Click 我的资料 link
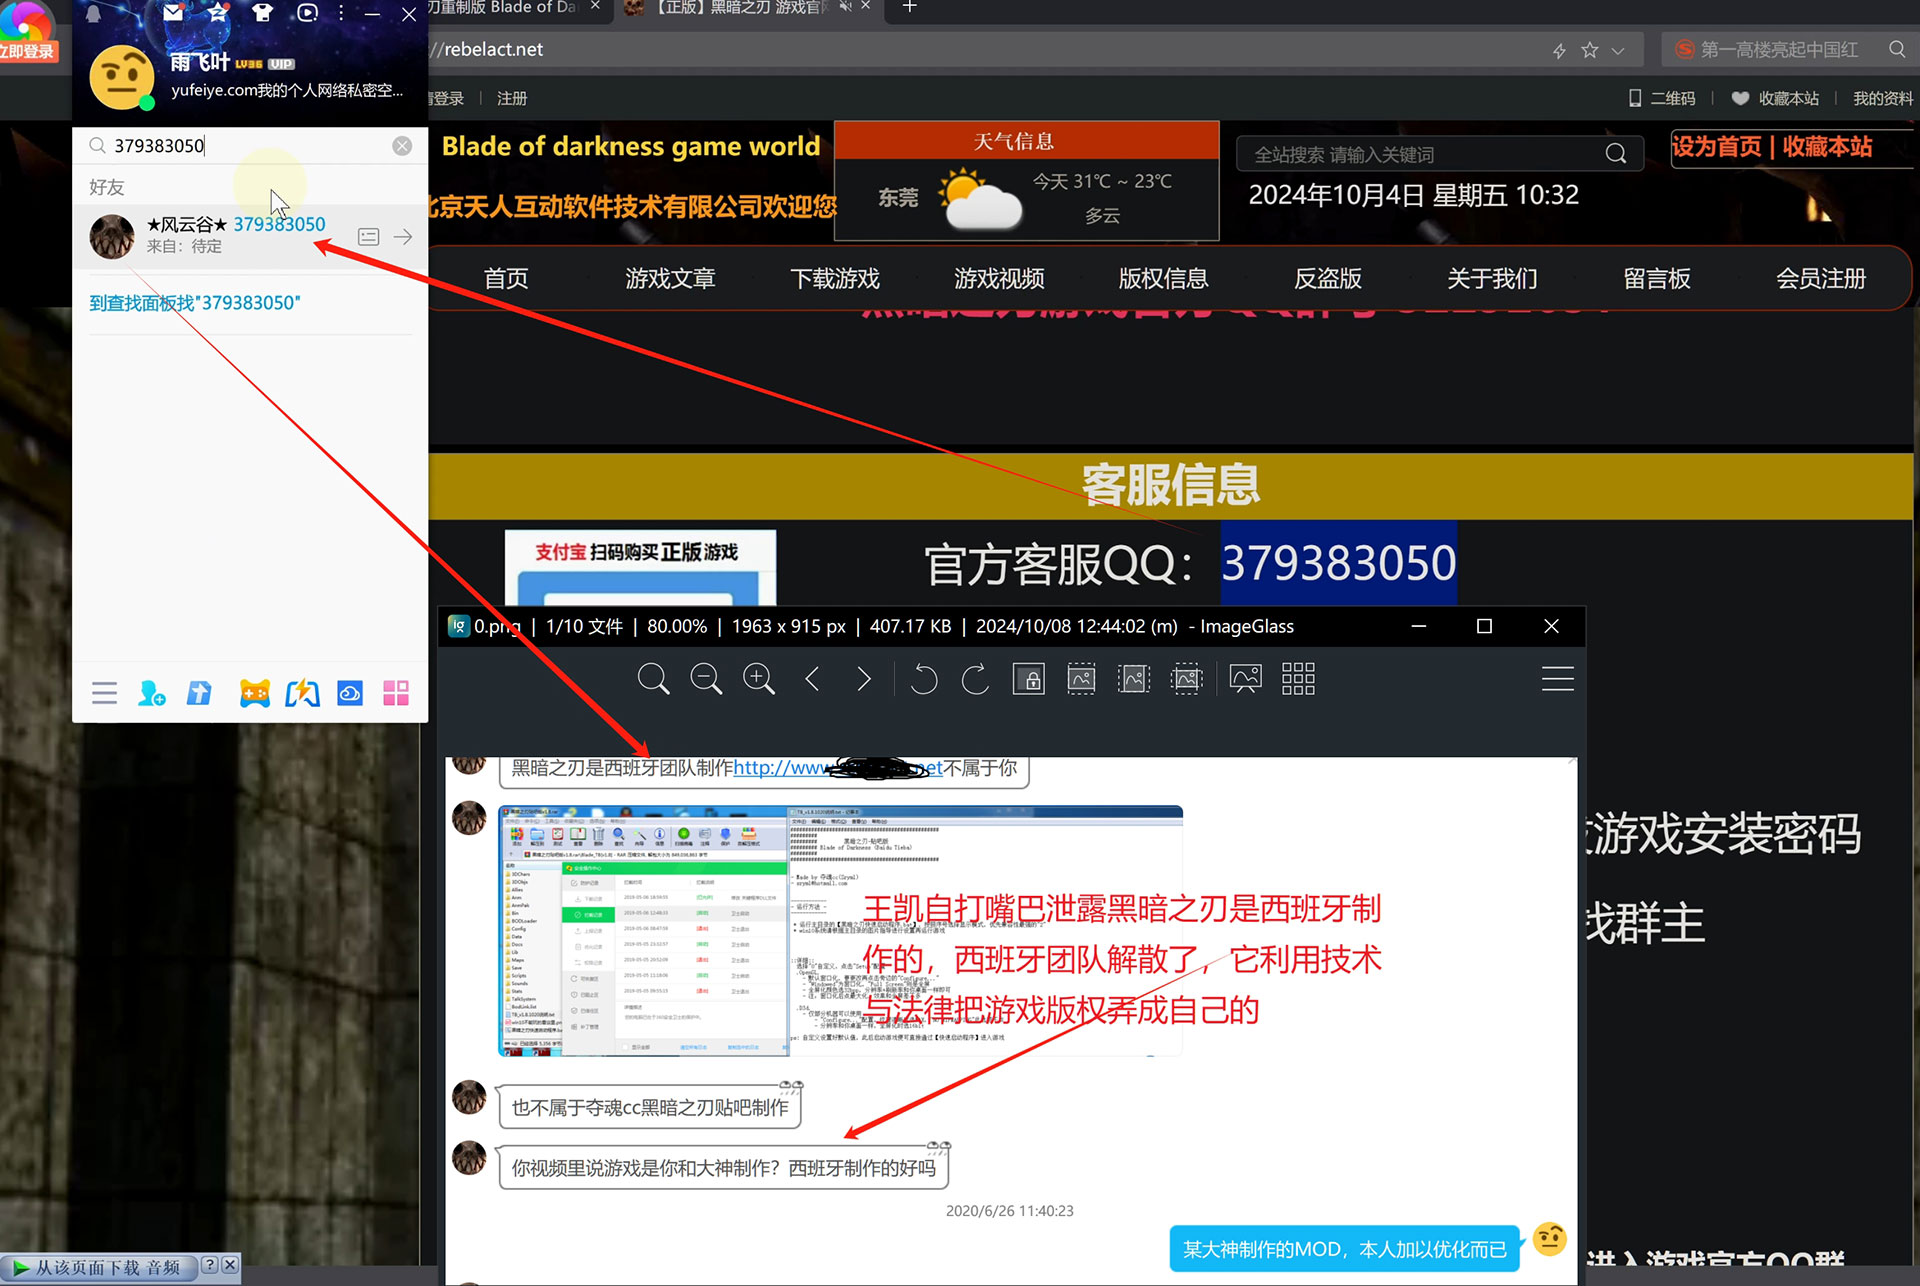This screenshot has height=1286, width=1920. (x=1882, y=98)
